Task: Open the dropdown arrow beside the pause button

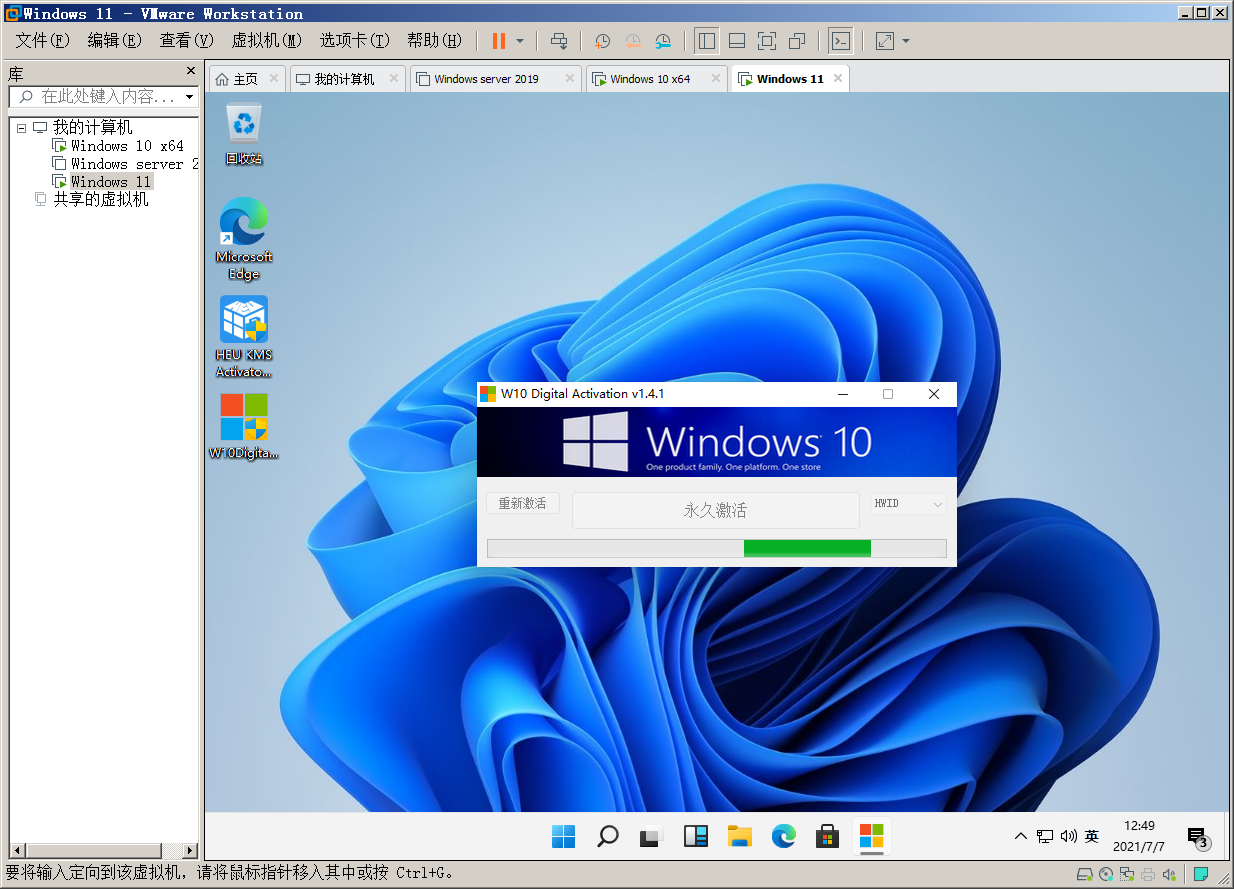Action: (520, 41)
